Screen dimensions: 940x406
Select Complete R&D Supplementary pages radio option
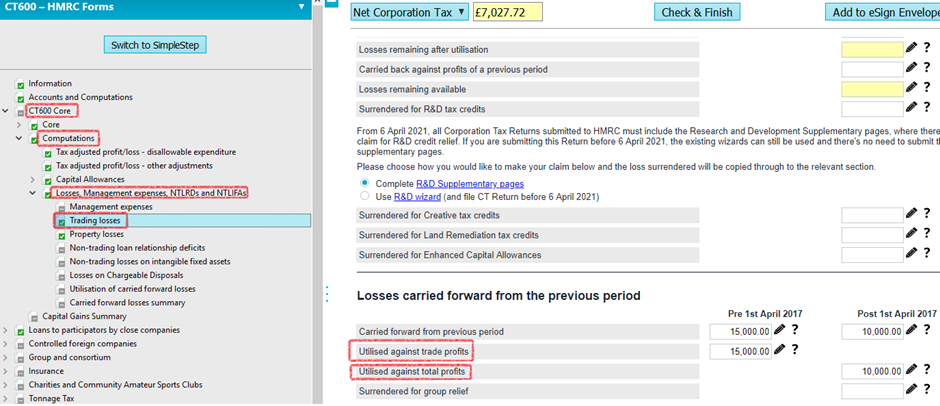point(364,184)
